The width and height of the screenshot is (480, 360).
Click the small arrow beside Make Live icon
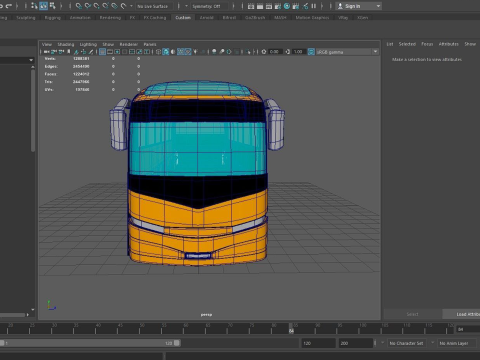[x=131, y=6]
